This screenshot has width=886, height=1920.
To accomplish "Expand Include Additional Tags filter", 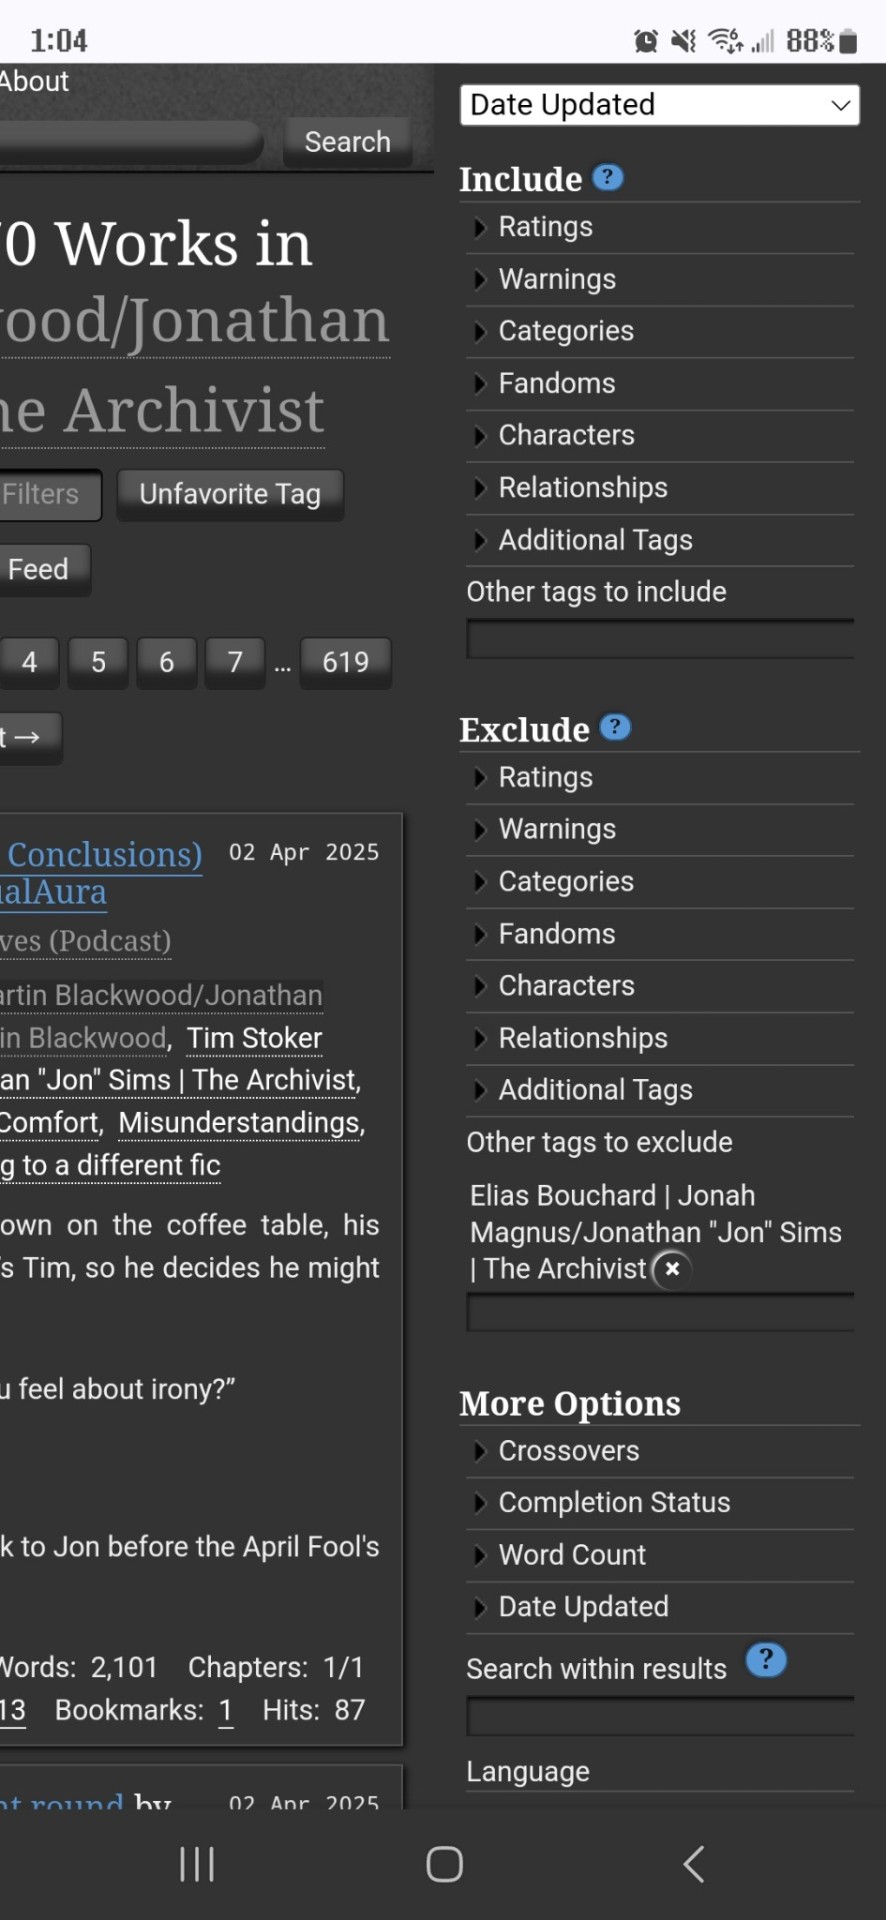I will (660, 540).
